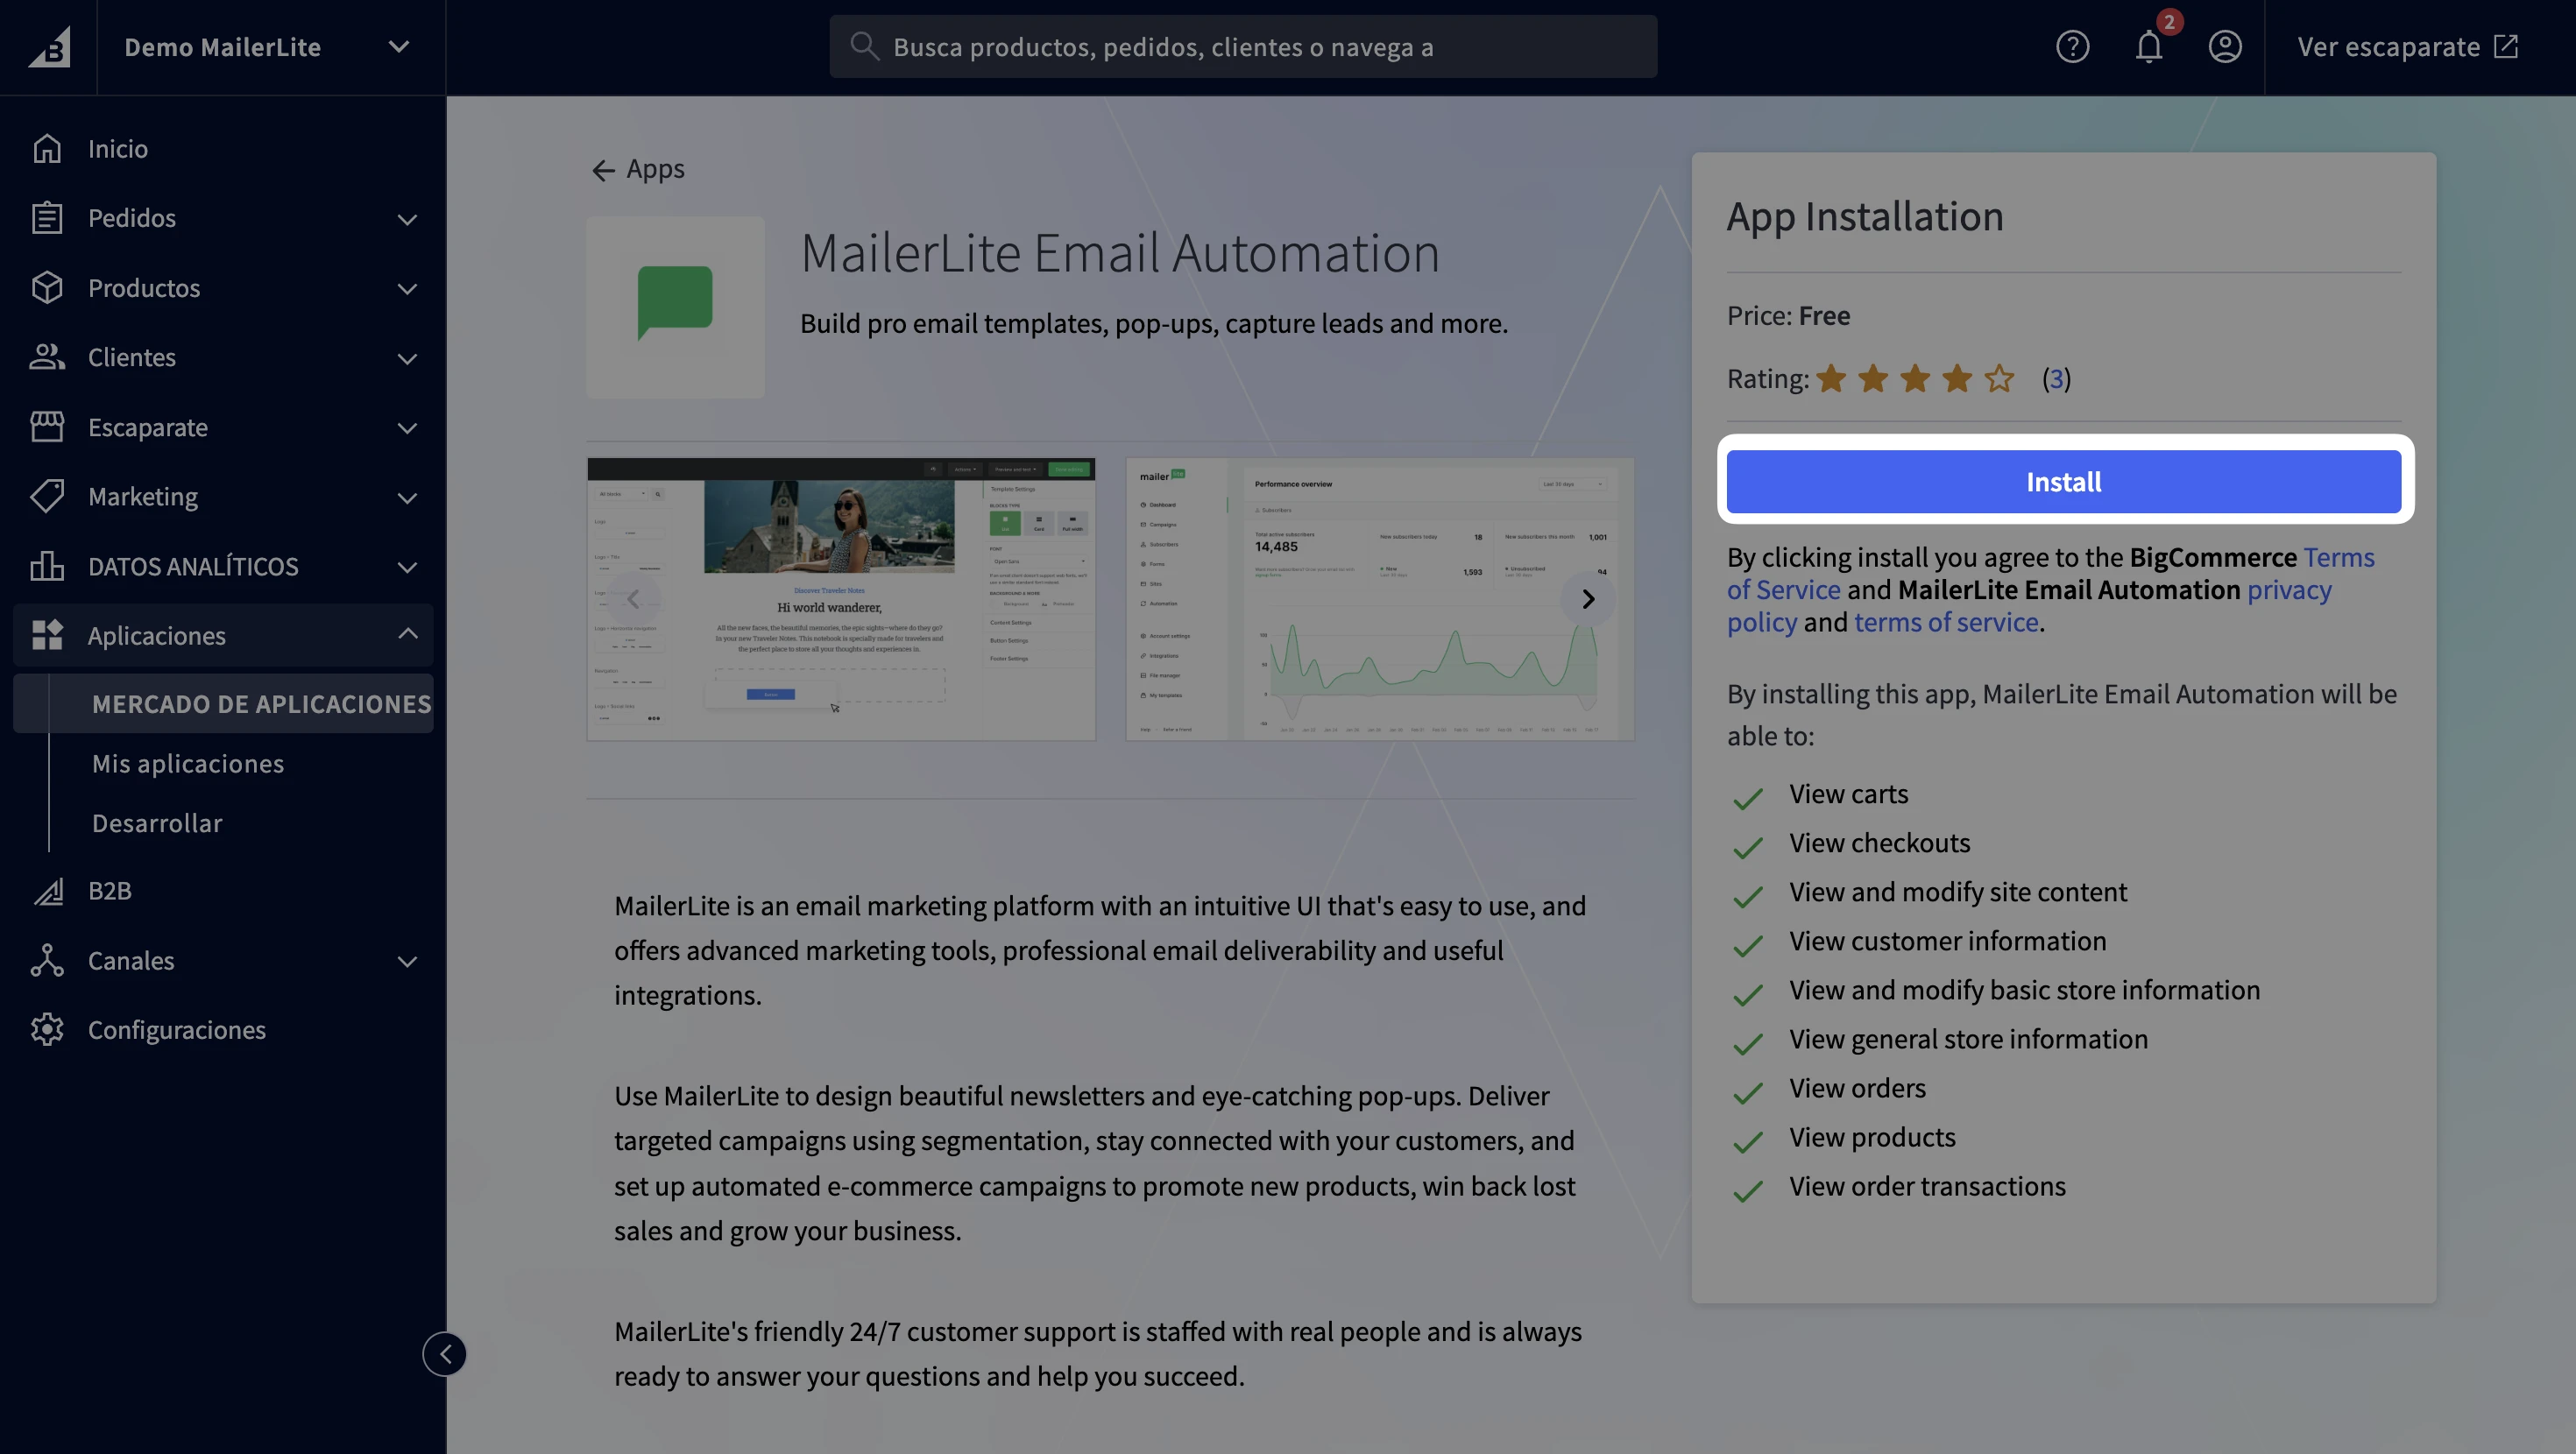Click "View general store information" text
This screenshot has width=2576, height=1454.
1968,1039
